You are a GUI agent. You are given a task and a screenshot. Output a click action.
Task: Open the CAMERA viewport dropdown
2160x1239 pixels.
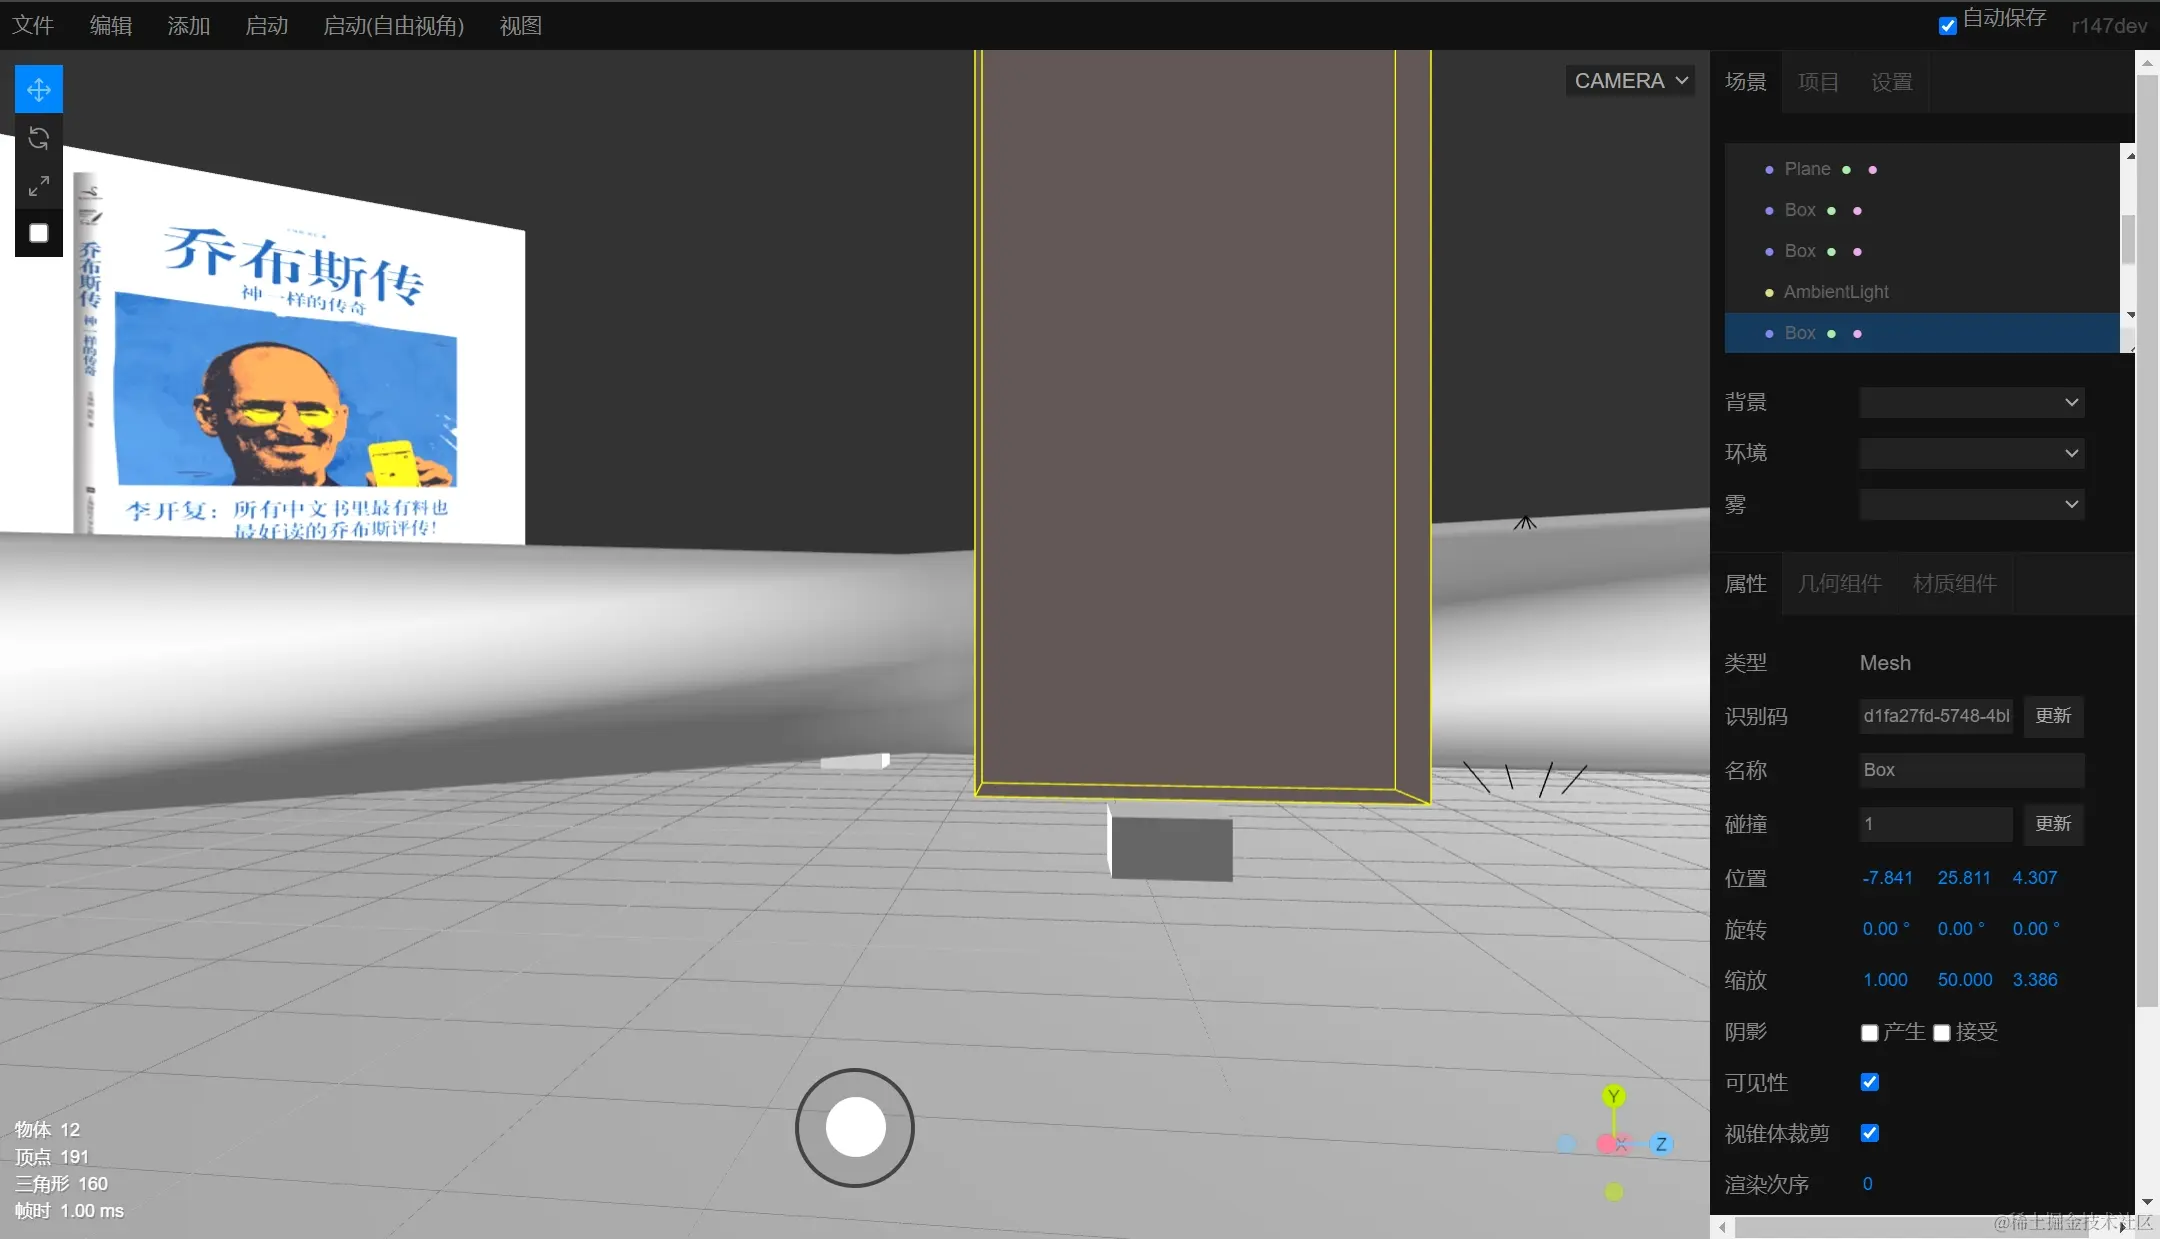[x=1630, y=81]
